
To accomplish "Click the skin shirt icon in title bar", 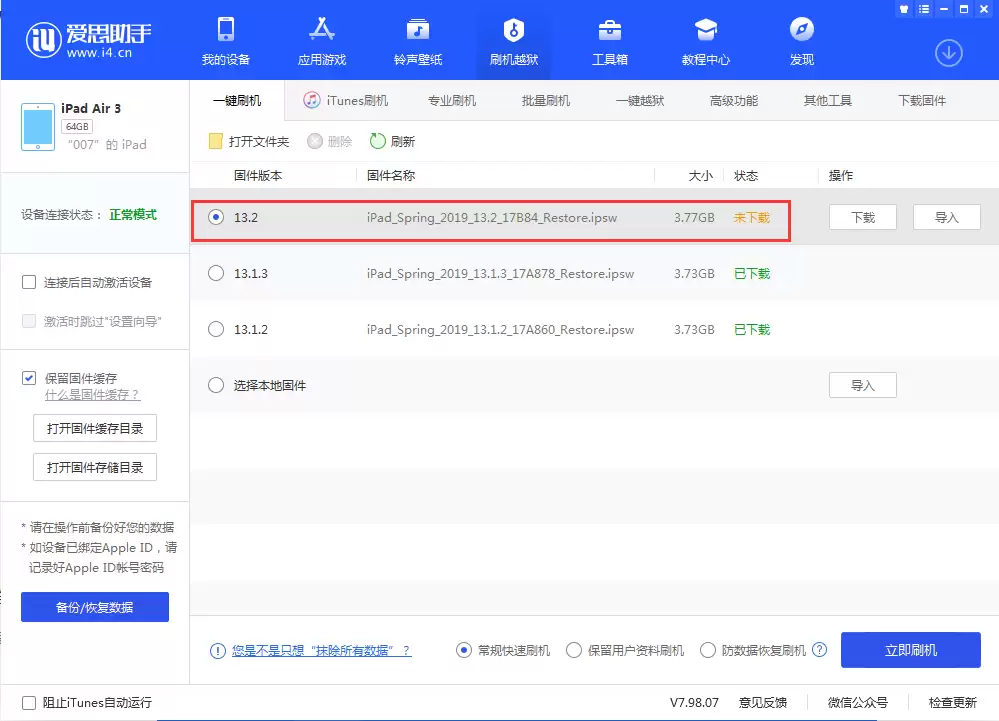I will 903,9.
